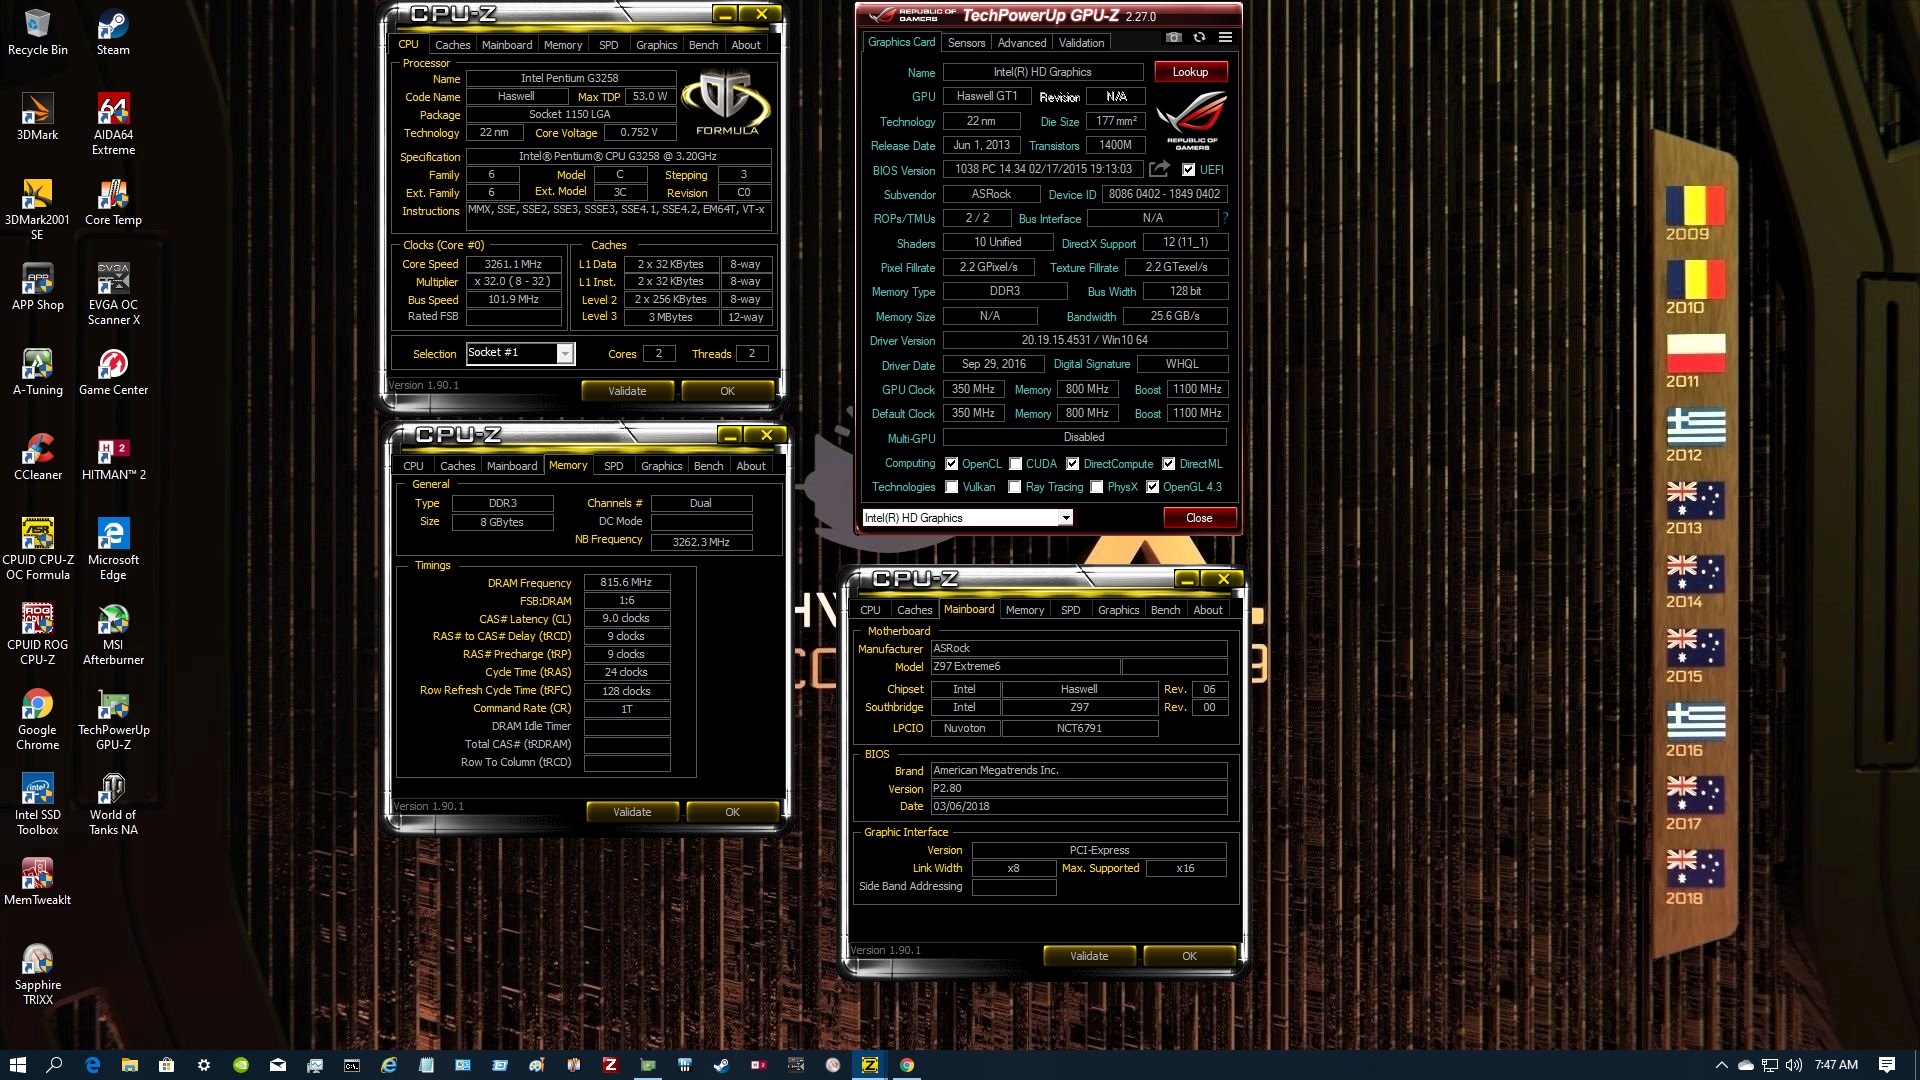Switch to Caches tab in top CPU-Z window
Image resolution: width=1920 pixels, height=1080 pixels.
click(452, 45)
